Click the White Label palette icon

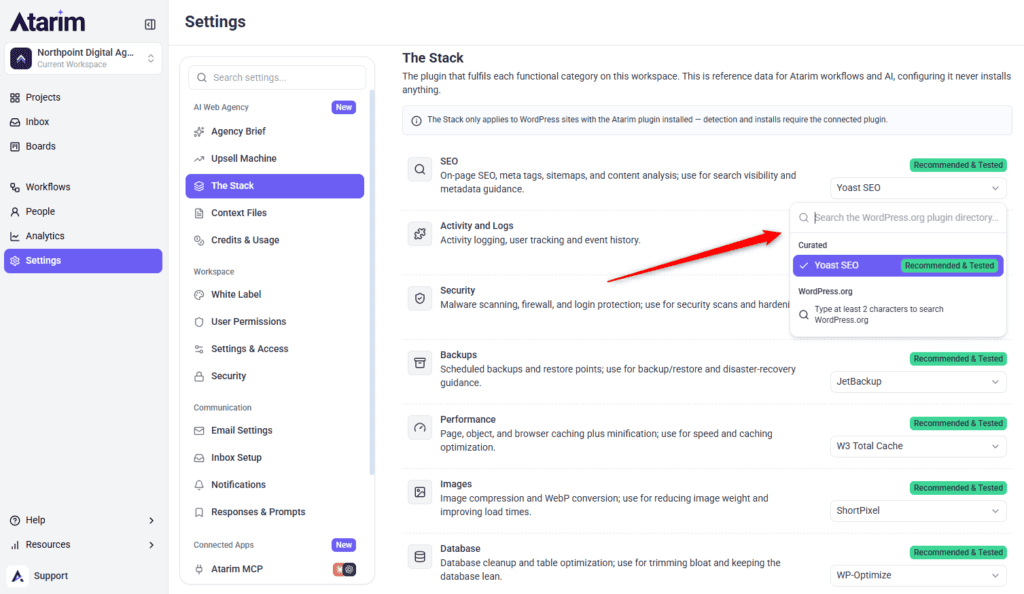coord(199,294)
